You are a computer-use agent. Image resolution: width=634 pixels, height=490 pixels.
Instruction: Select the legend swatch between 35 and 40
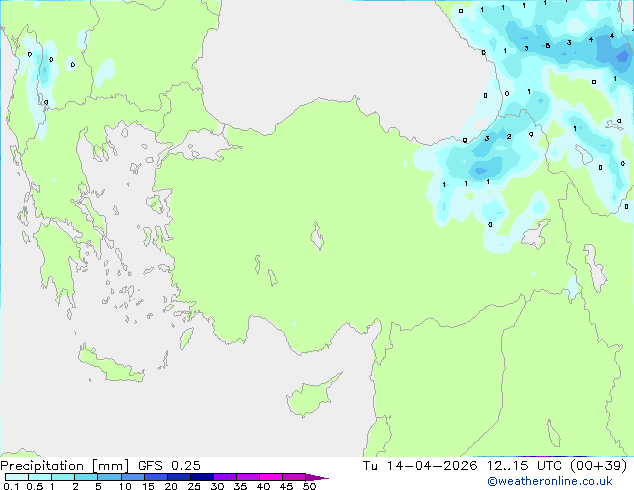coord(247,477)
